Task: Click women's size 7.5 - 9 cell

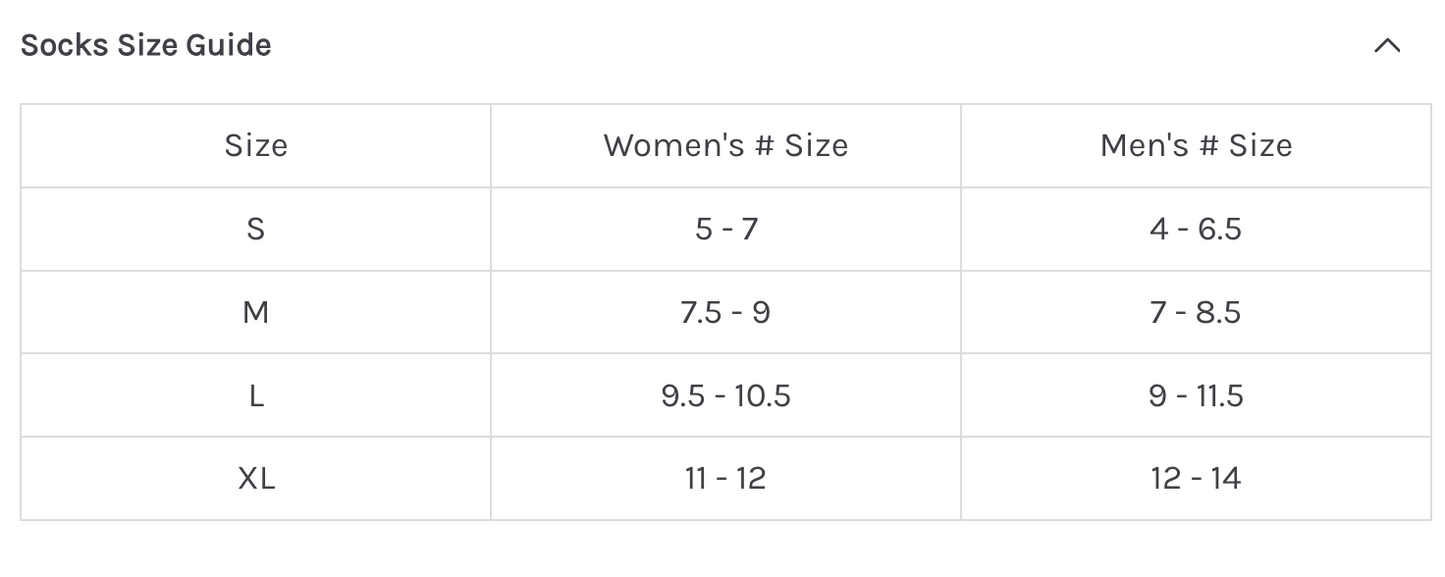Action: [x=726, y=313]
